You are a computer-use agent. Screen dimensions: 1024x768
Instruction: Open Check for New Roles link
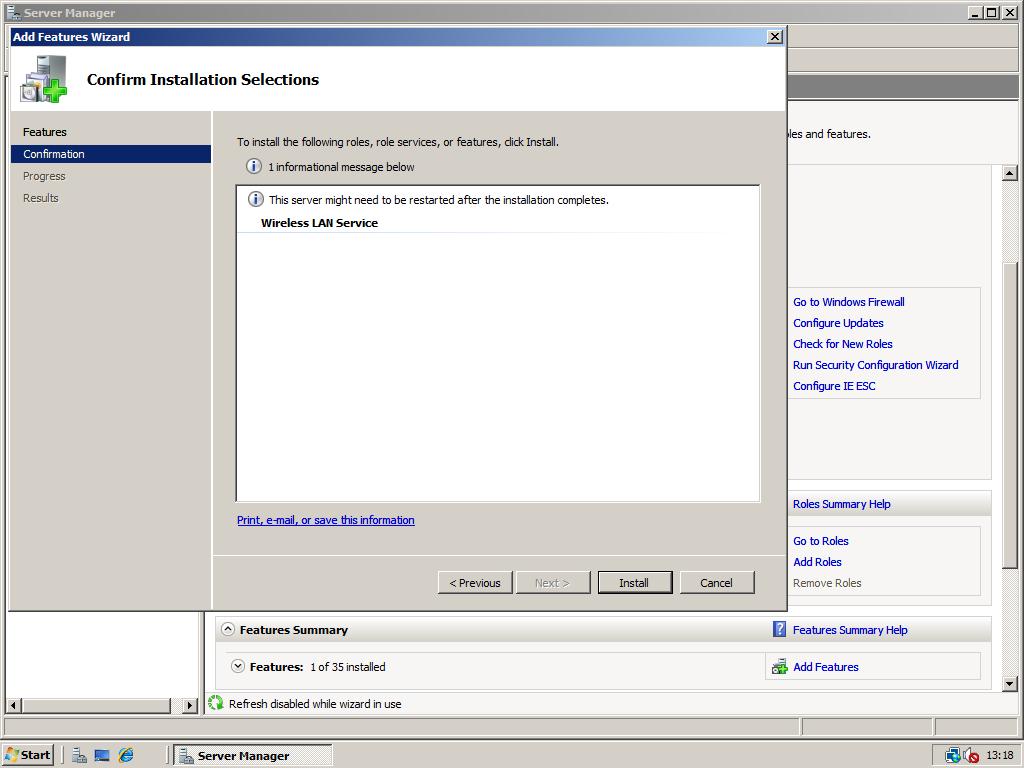(x=842, y=344)
